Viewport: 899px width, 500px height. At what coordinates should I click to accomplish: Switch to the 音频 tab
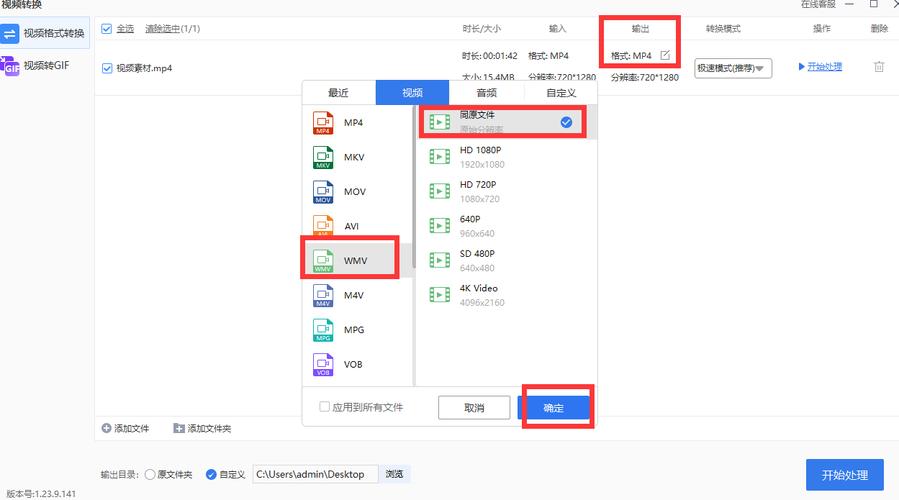[486, 93]
